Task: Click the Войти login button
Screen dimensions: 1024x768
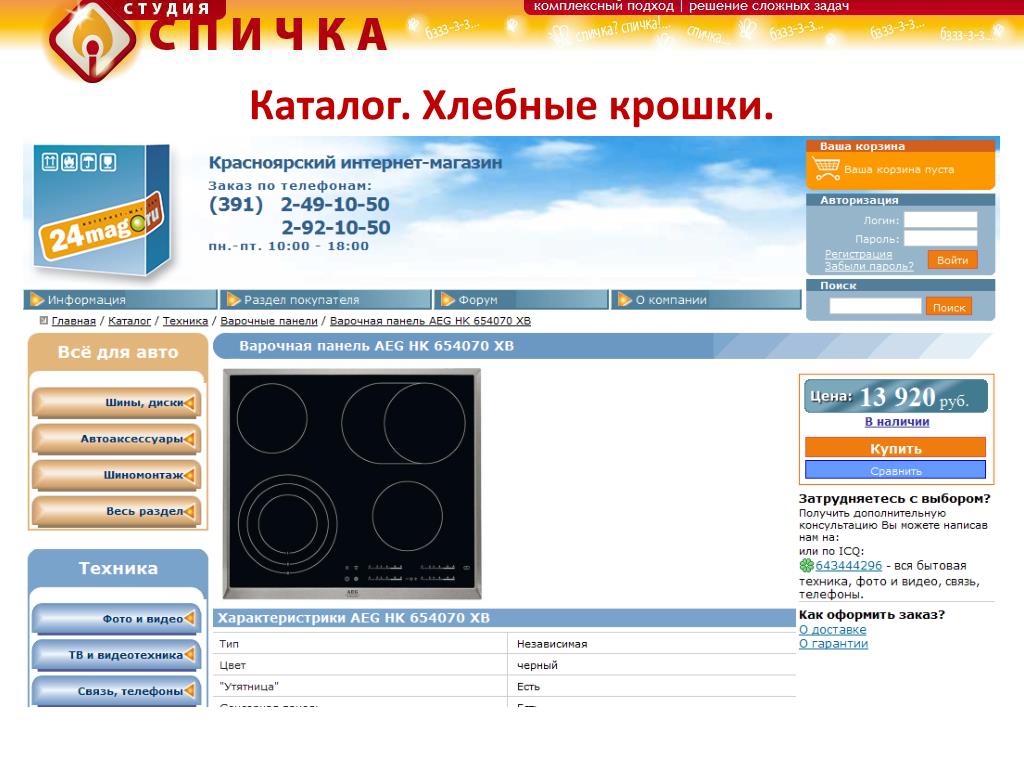Action: point(952,260)
